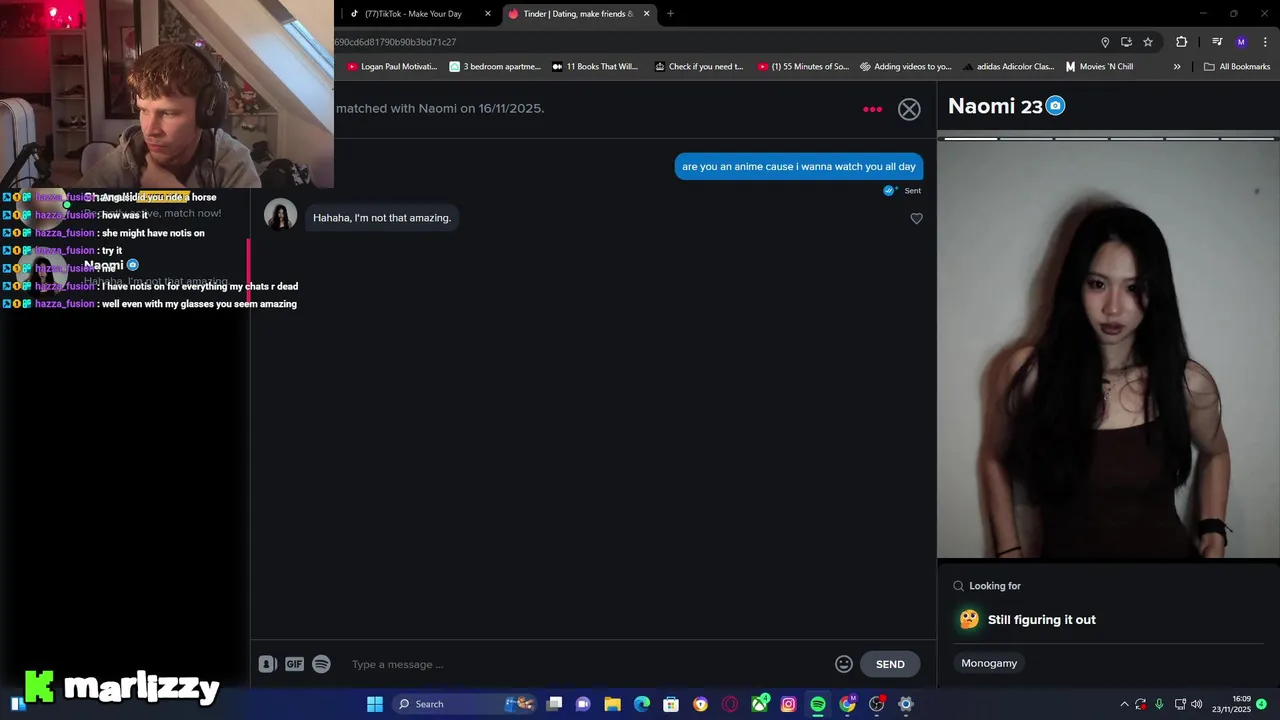Show hidden system tray icons chevron
The height and width of the screenshot is (720, 1280).
click(1124, 704)
